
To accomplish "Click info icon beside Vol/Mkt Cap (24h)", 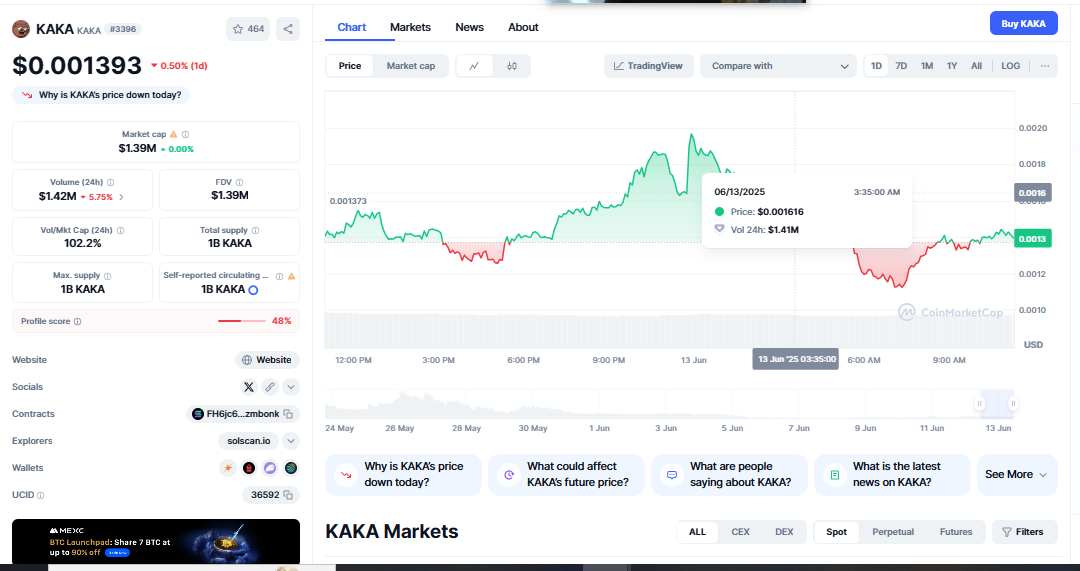I will point(120,231).
